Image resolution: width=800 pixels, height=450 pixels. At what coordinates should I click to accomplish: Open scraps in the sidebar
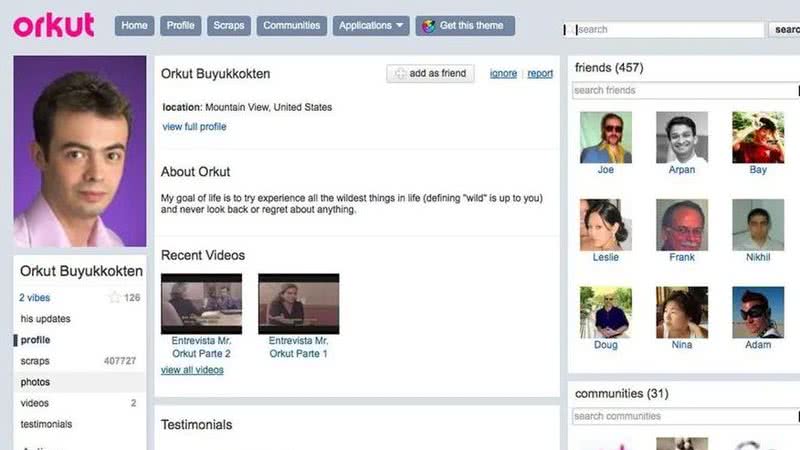point(35,361)
